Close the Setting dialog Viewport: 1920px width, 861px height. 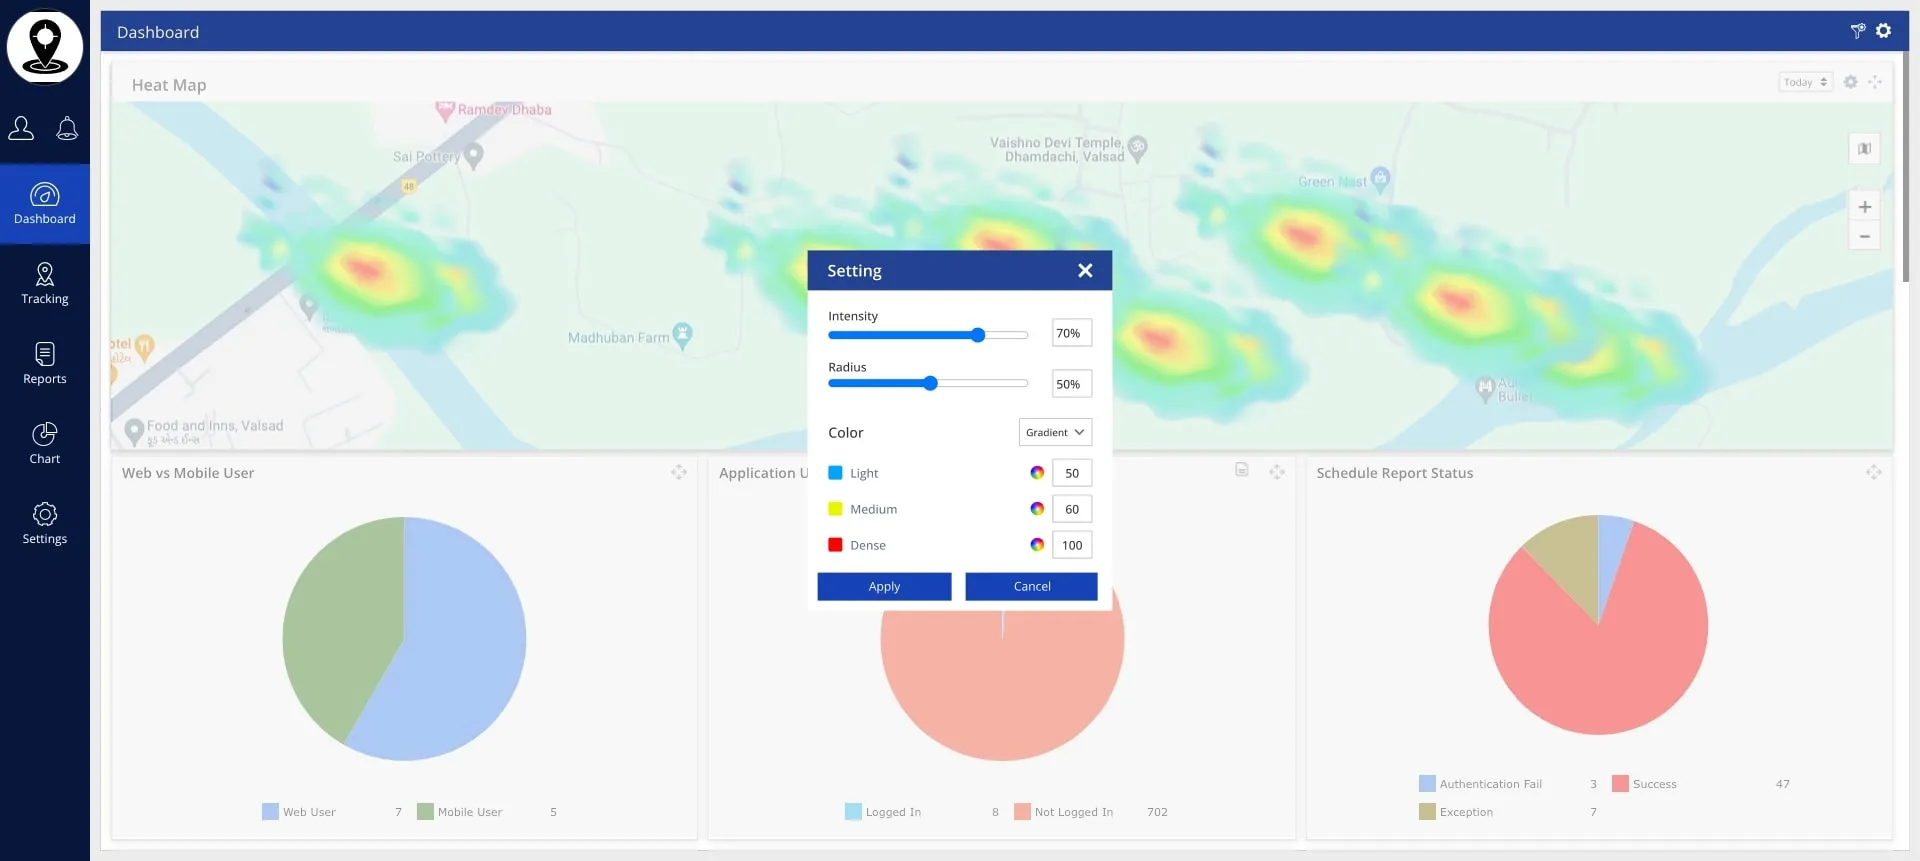point(1085,271)
